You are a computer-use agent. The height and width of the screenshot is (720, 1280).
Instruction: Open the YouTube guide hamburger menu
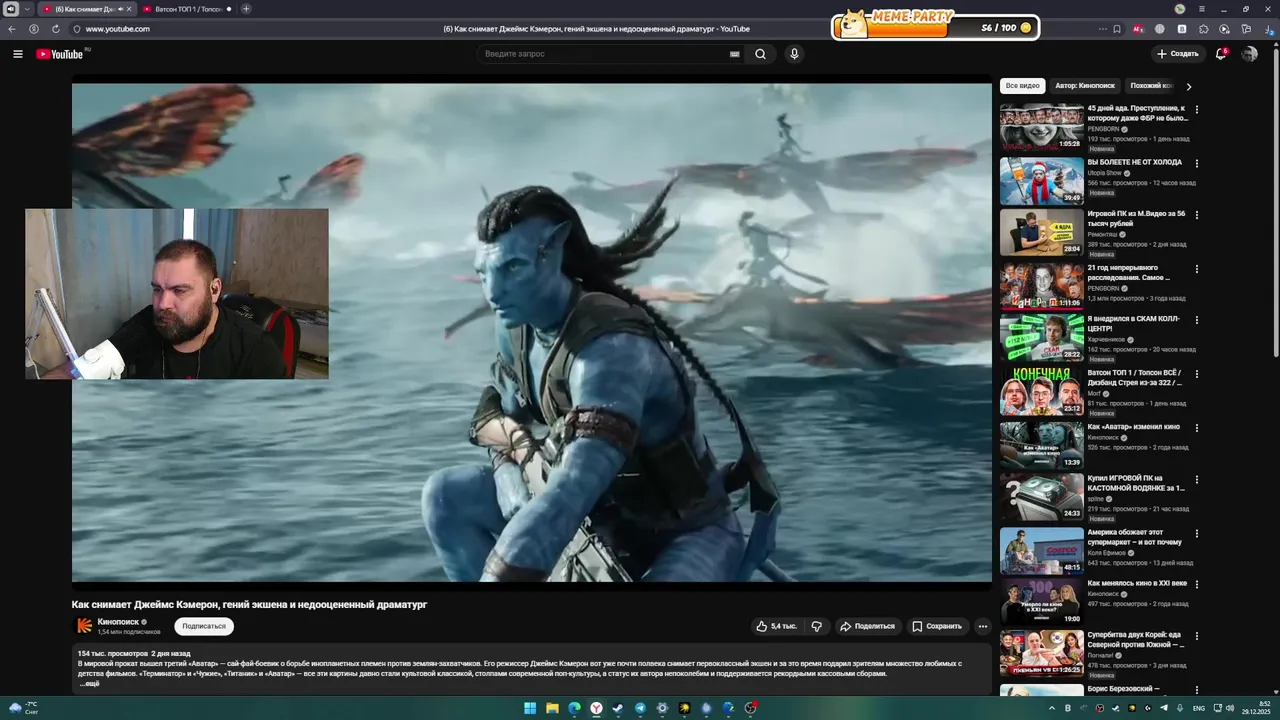point(18,54)
